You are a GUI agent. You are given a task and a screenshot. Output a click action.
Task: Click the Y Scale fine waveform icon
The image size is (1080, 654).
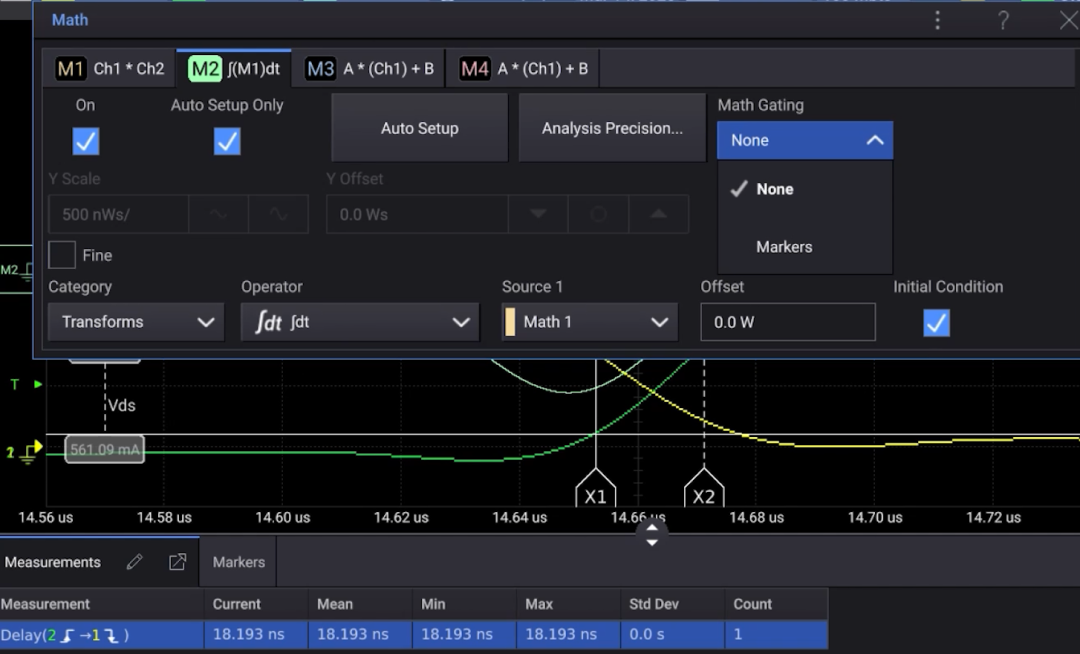point(278,214)
